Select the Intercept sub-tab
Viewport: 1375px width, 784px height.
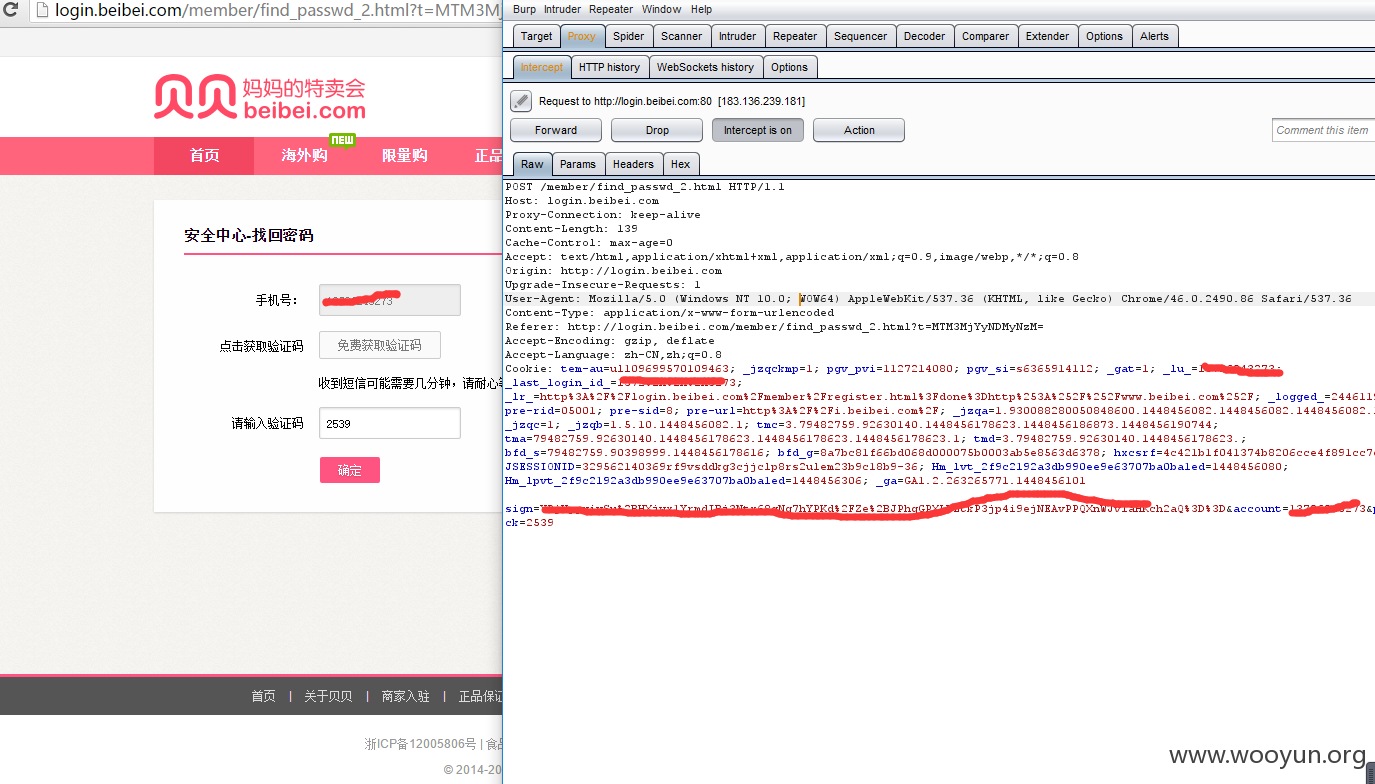[x=542, y=67]
